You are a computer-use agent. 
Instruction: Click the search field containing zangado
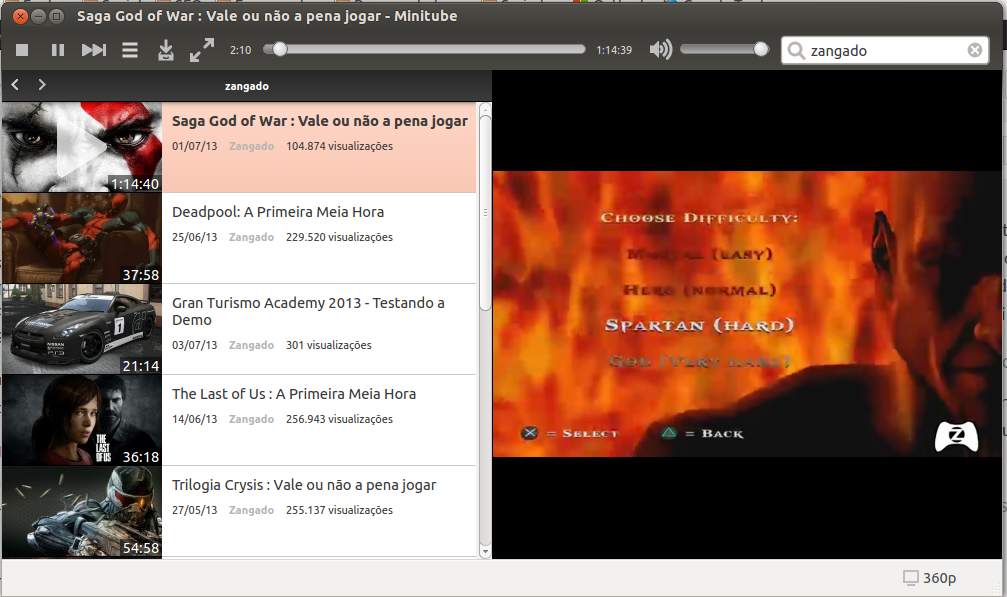point(885,50)
